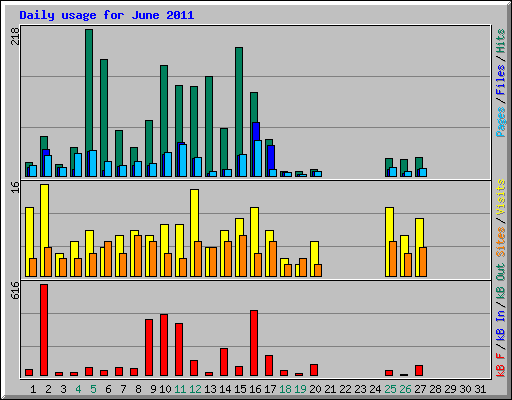512x400 pixels.
Task: Click the green "Hits" legend label
Action: (x=500, y=41)
